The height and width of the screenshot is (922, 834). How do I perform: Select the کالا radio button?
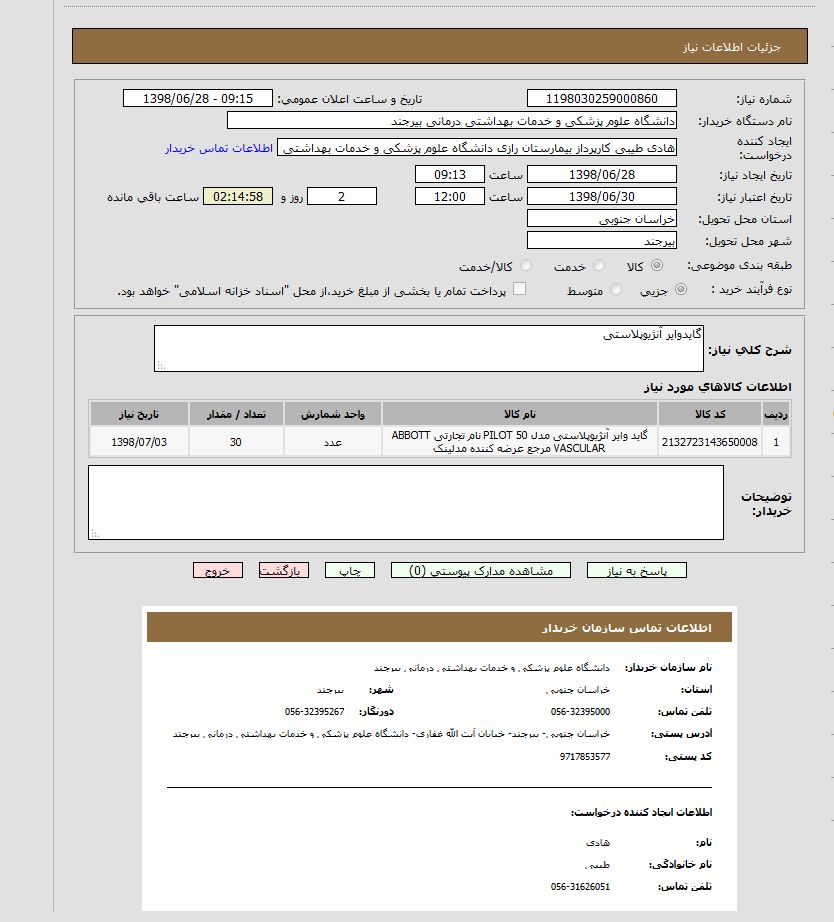[656, 266]
